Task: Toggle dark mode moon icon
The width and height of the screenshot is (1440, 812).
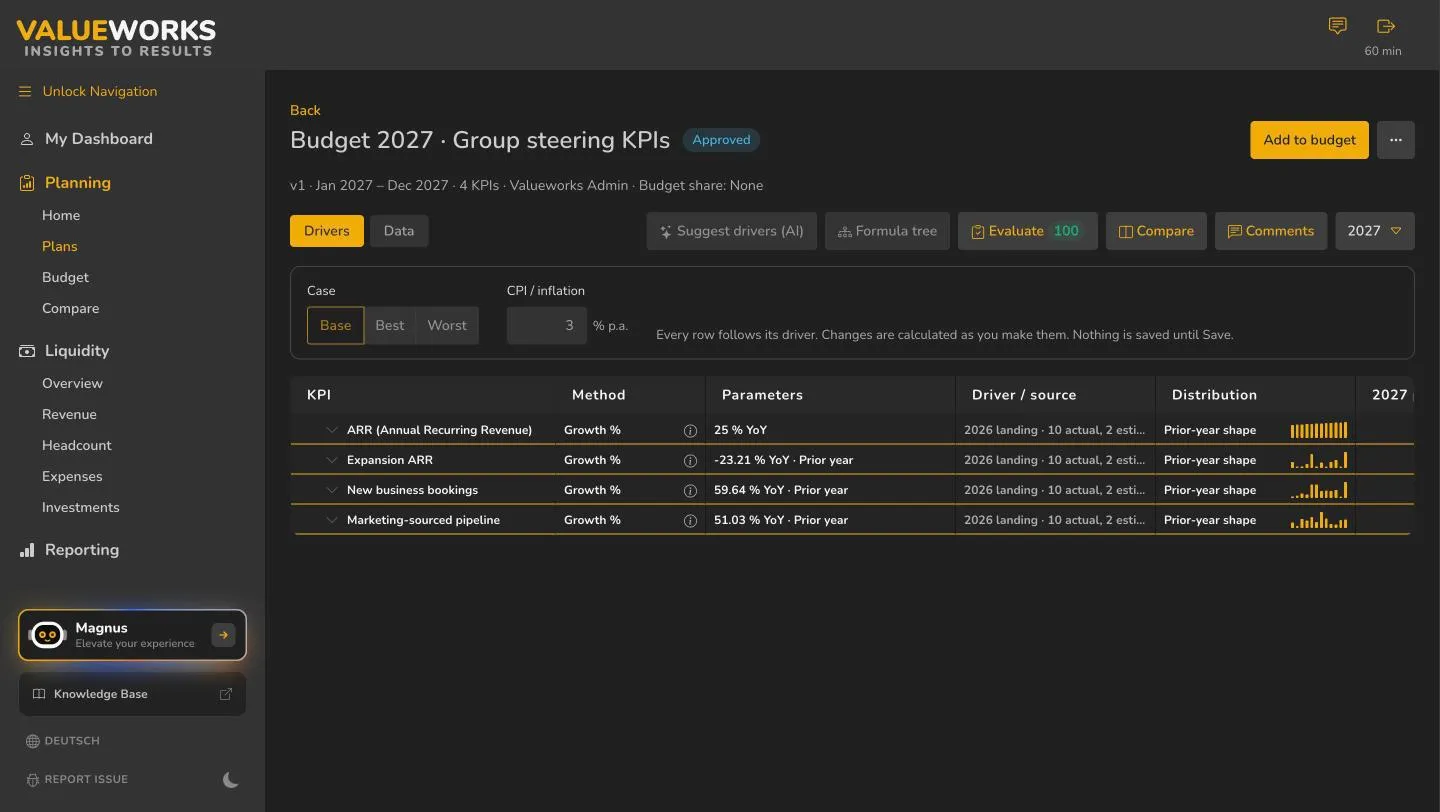Action: (x=231, y=780)
